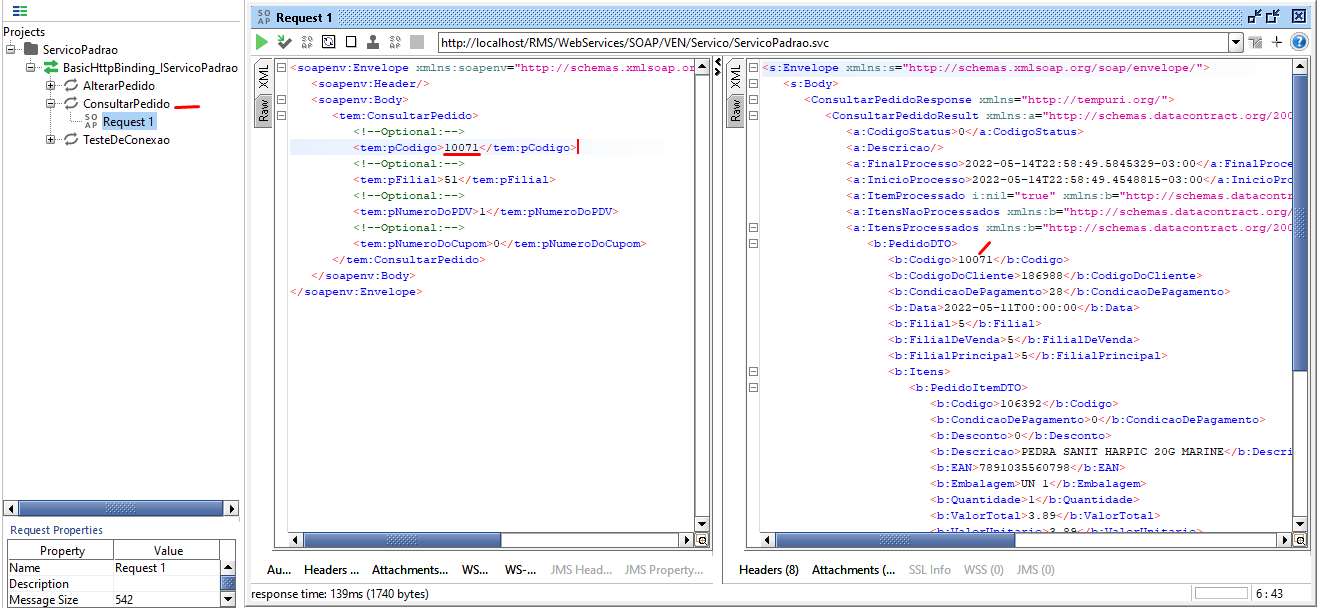Click the 10071 pCodigo value in request
The height and width of the screenshot is (608, 1320).
coord(462,148)
